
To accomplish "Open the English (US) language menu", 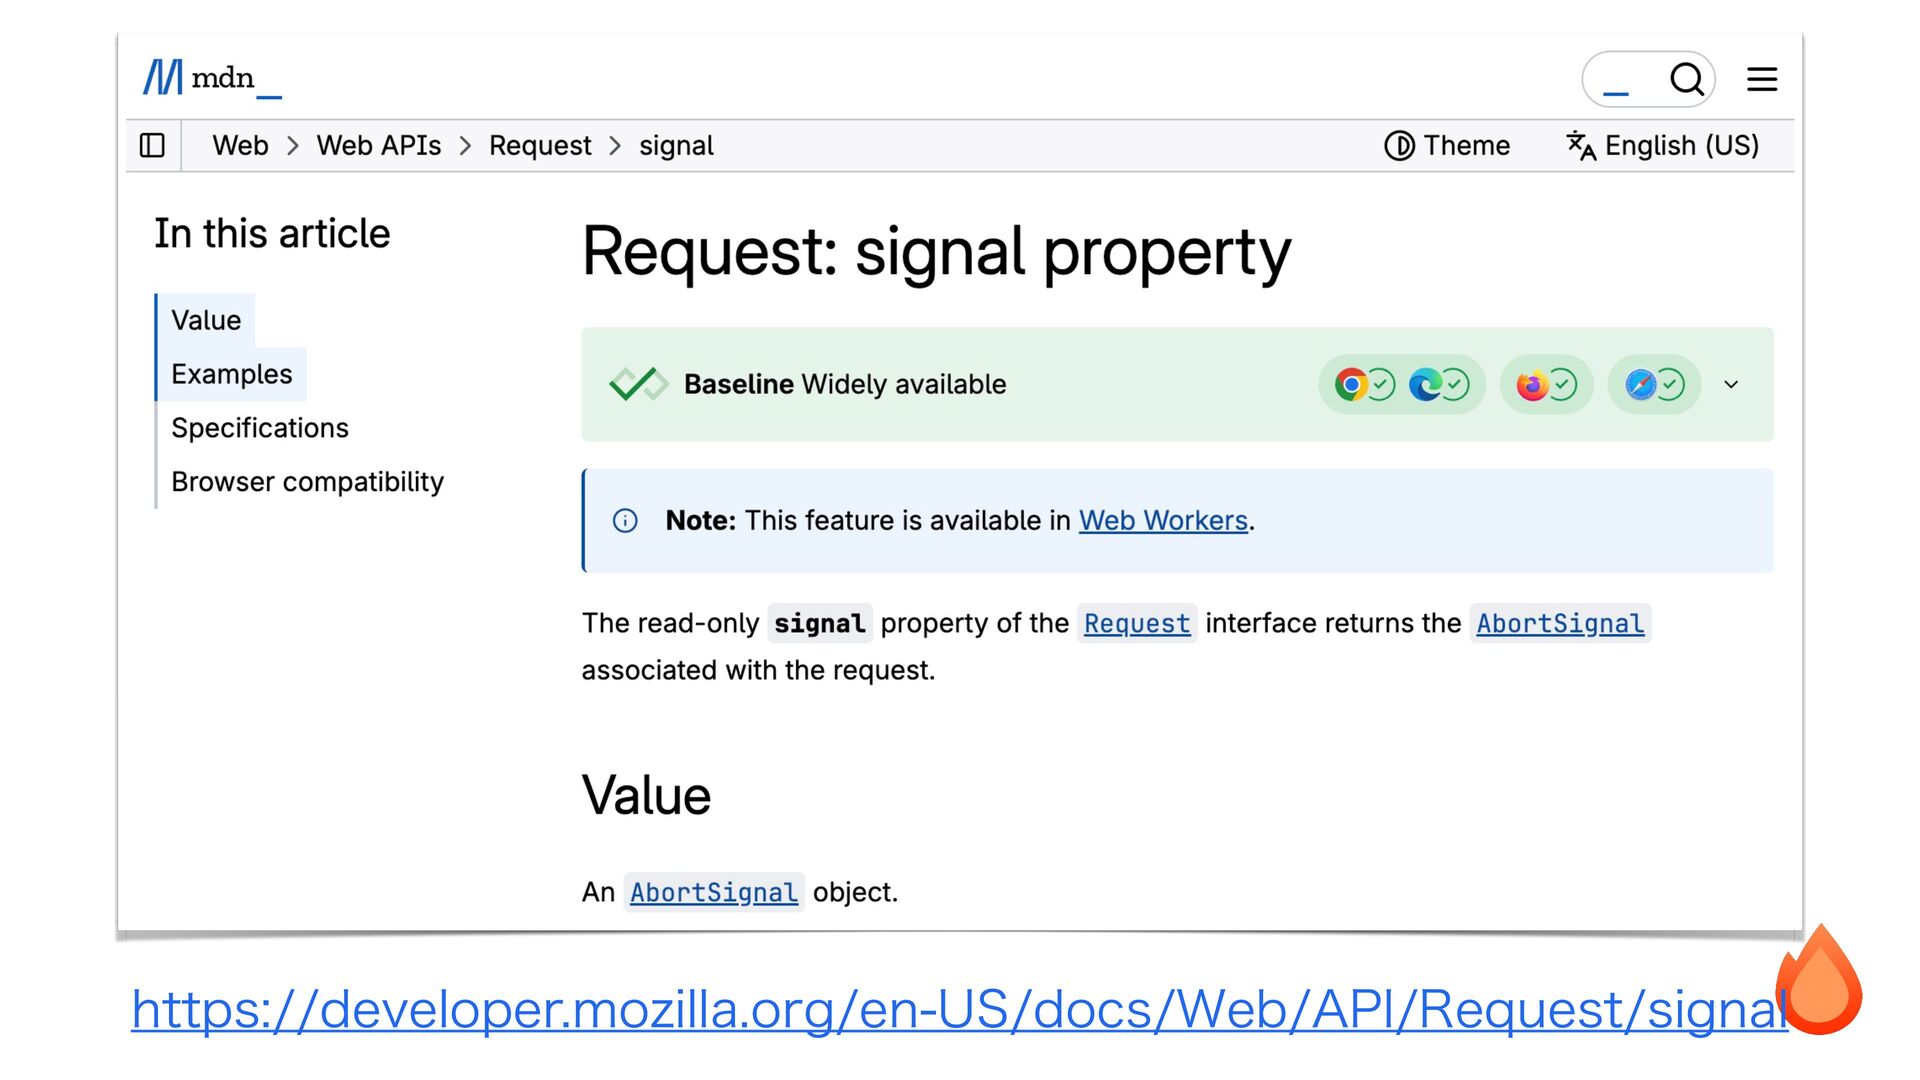I will (x=1663, y=146).
